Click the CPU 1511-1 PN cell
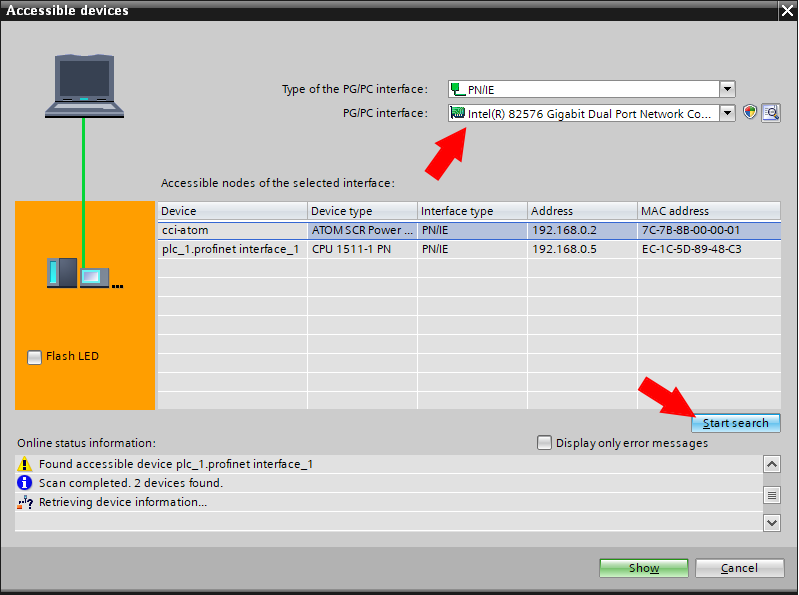Screen dimensions: 799x595 (362, 249)
